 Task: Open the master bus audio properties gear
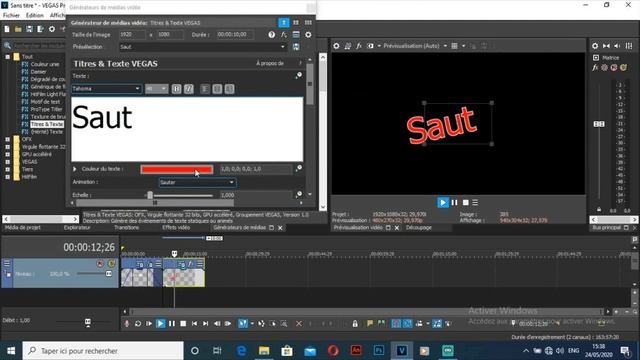(595, 46)
